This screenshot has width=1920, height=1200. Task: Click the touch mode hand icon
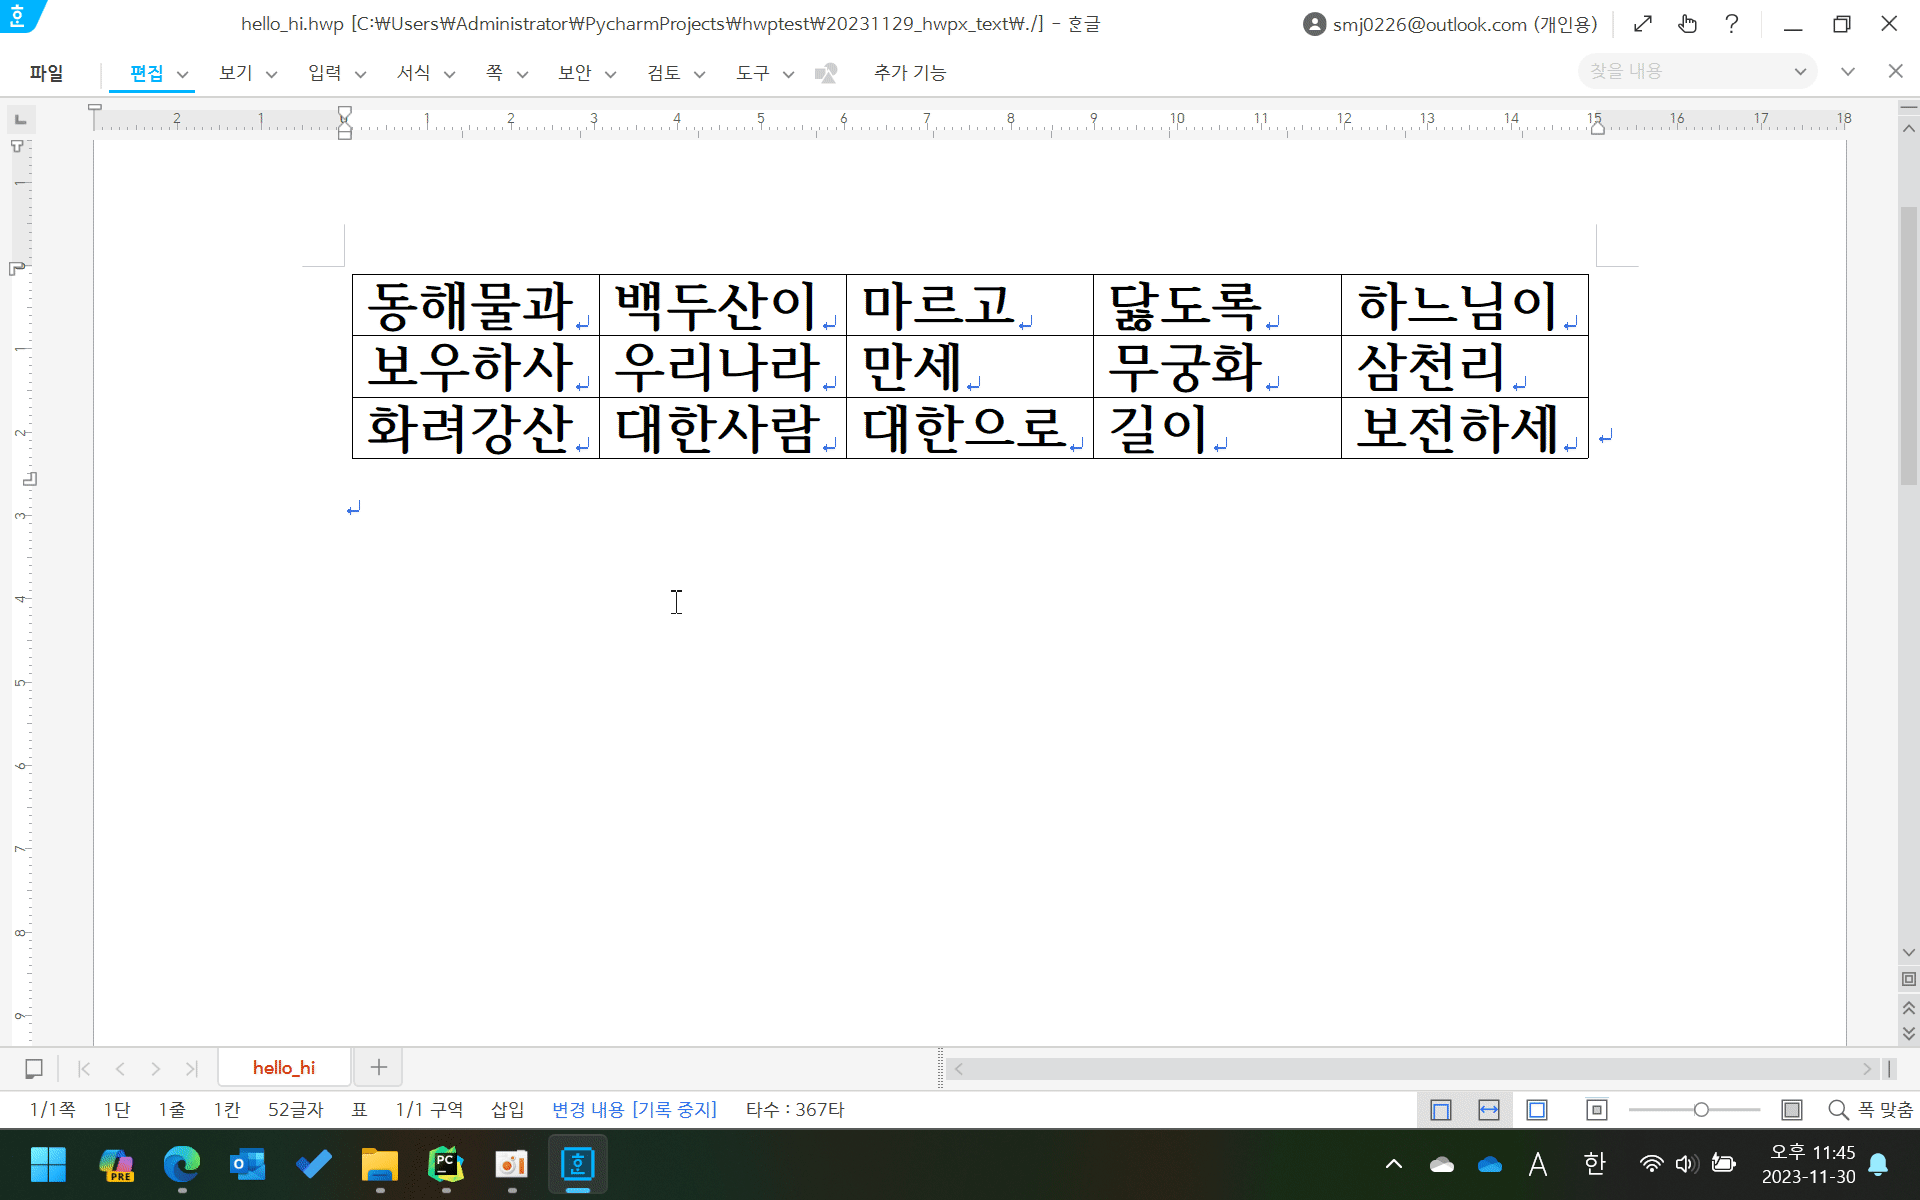click(x=1688, y=24)
